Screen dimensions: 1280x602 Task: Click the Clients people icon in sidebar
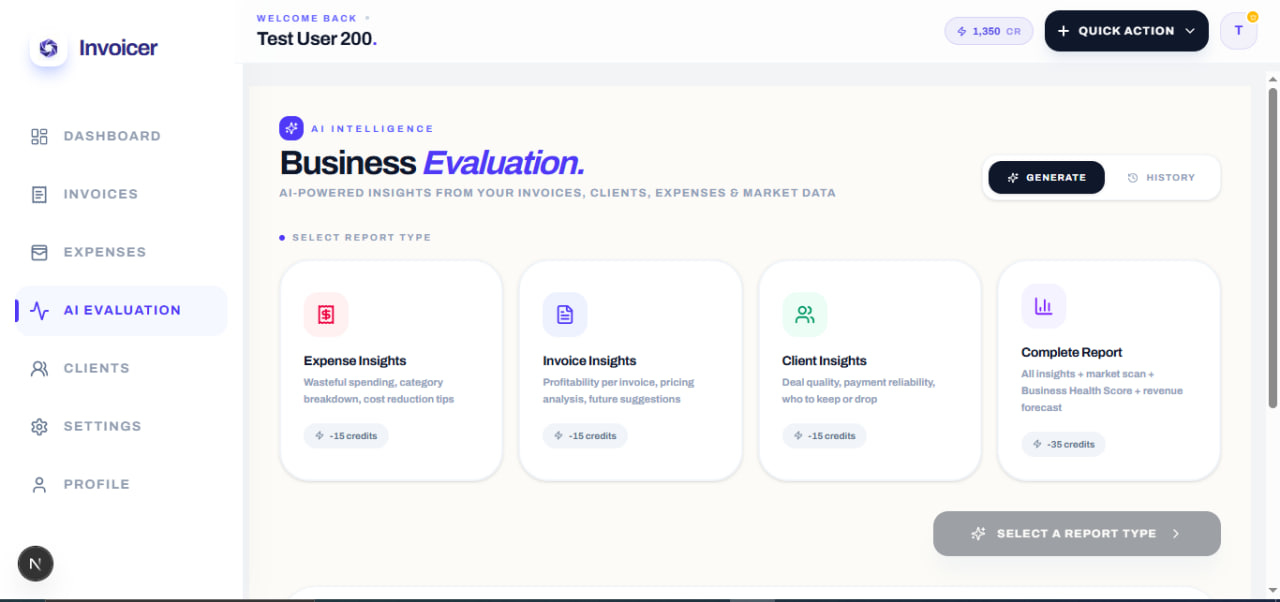39,368
